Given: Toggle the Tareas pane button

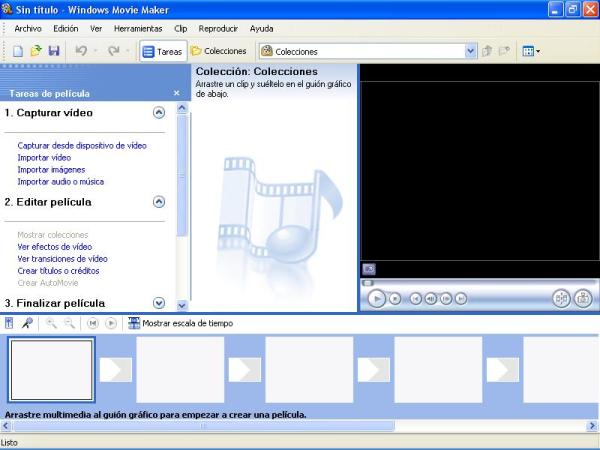Looking at the screenshot, I should [x=162, y=51].
